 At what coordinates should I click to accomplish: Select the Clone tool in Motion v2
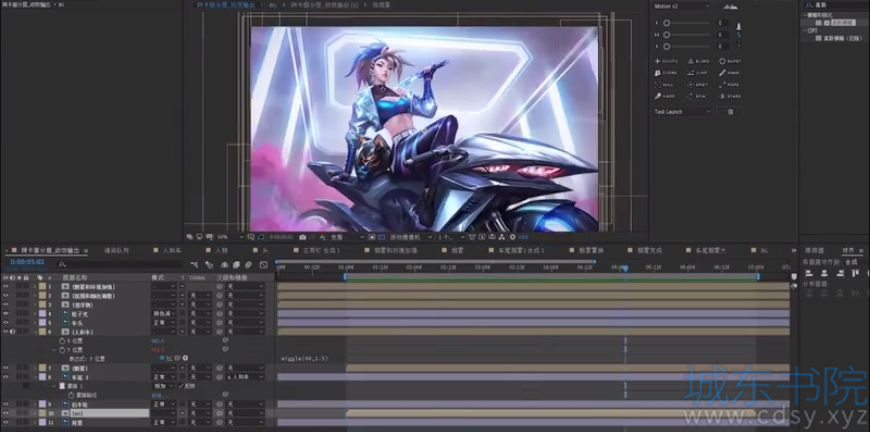pos(666,73)
